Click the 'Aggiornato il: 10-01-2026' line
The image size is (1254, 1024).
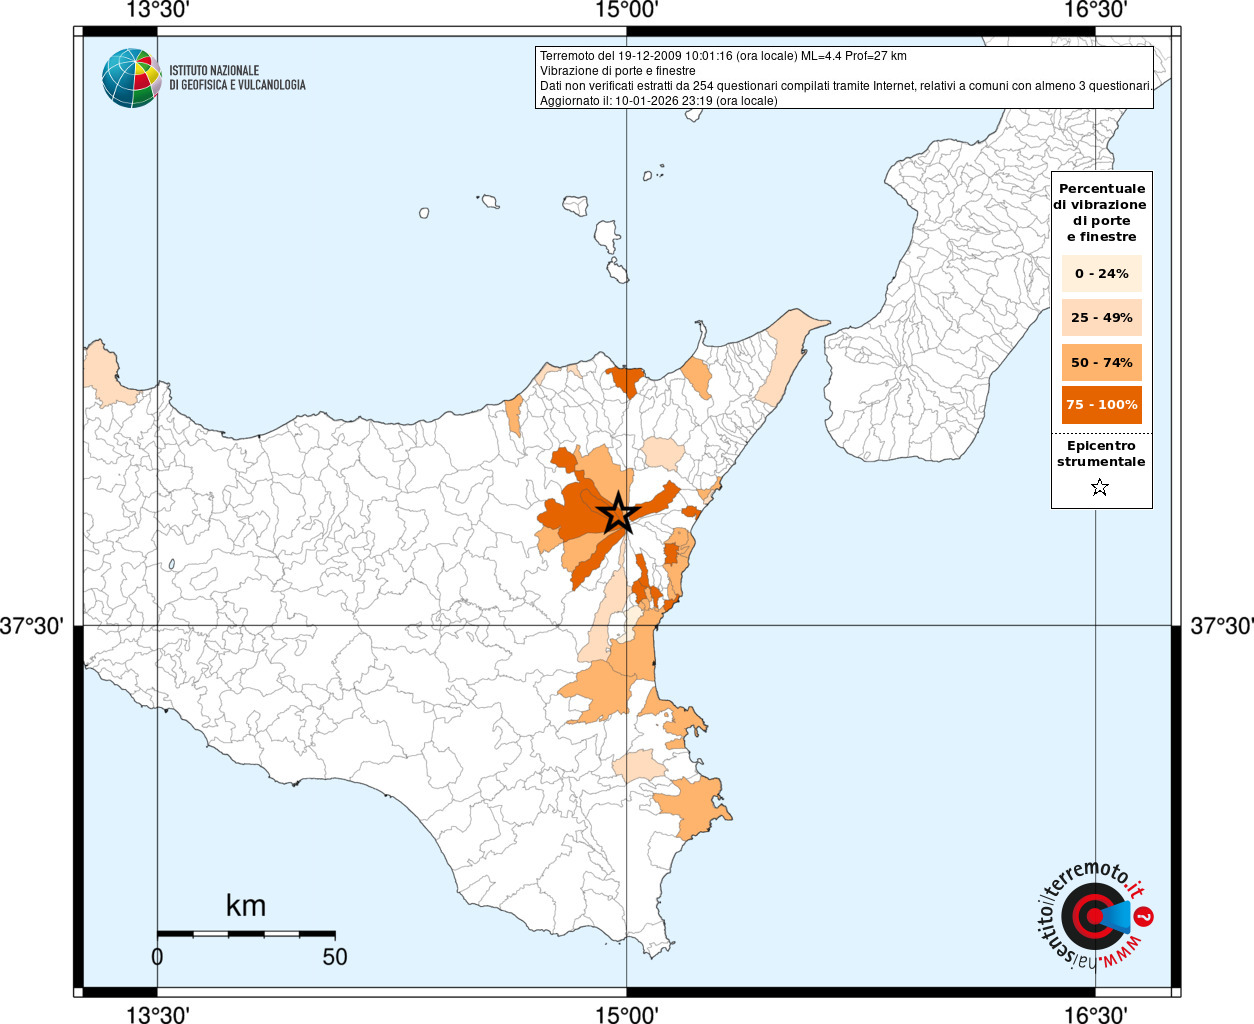pyautogui.click(x=658, y=101)
